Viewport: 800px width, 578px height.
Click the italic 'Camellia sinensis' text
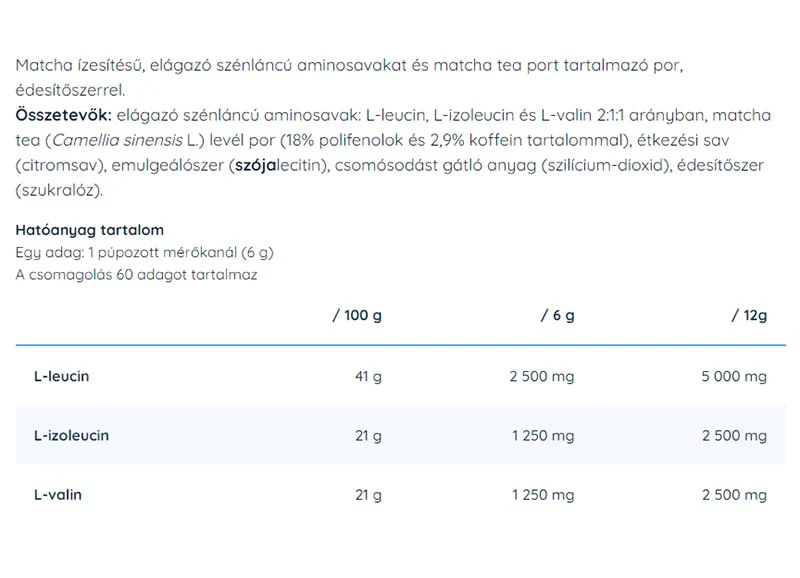pos(117,140)
